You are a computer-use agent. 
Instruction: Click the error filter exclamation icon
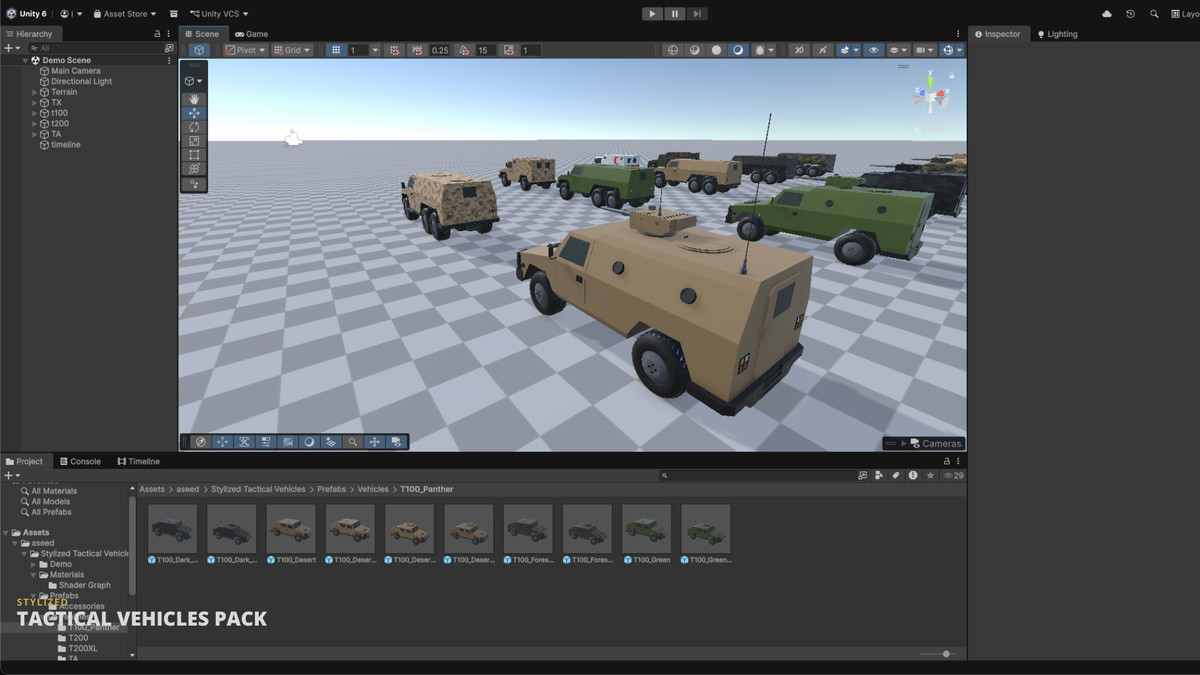point(913,476)
